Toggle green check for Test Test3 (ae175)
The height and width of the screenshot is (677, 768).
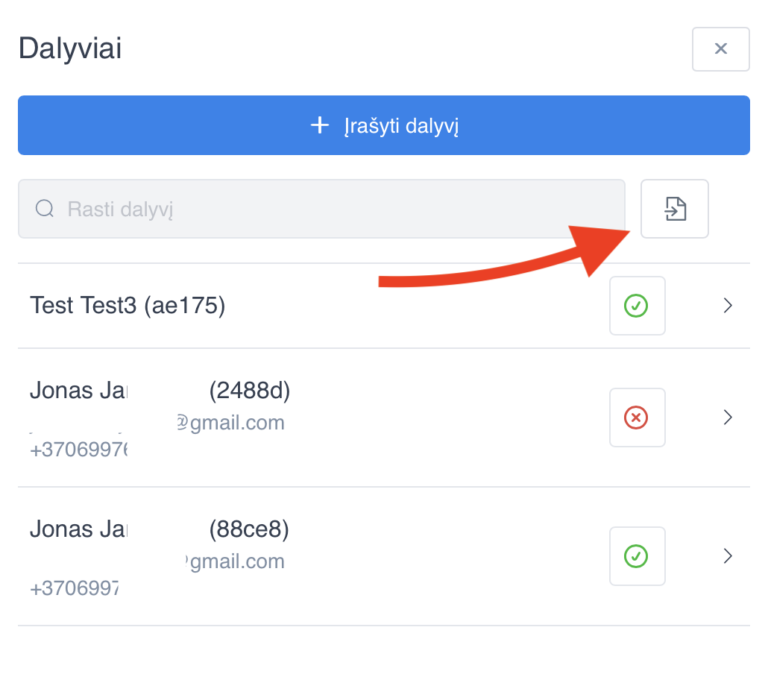coord(637,306)
